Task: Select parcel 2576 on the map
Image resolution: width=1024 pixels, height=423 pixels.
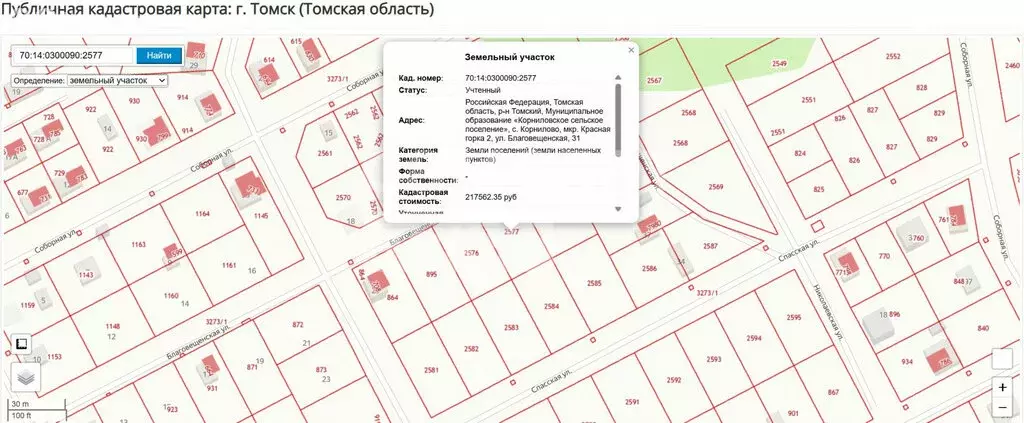Action: coord(471,253)
